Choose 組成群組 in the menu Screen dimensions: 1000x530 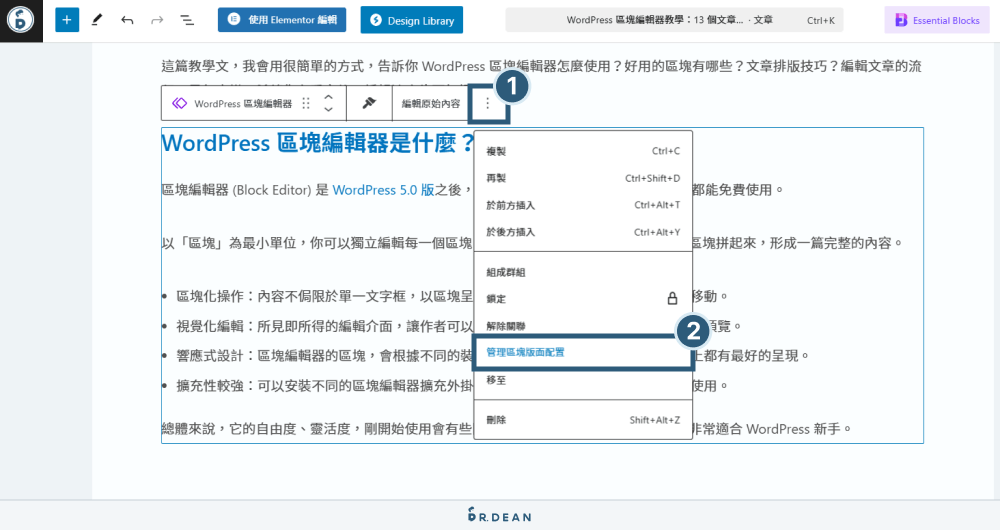[583, 272]
